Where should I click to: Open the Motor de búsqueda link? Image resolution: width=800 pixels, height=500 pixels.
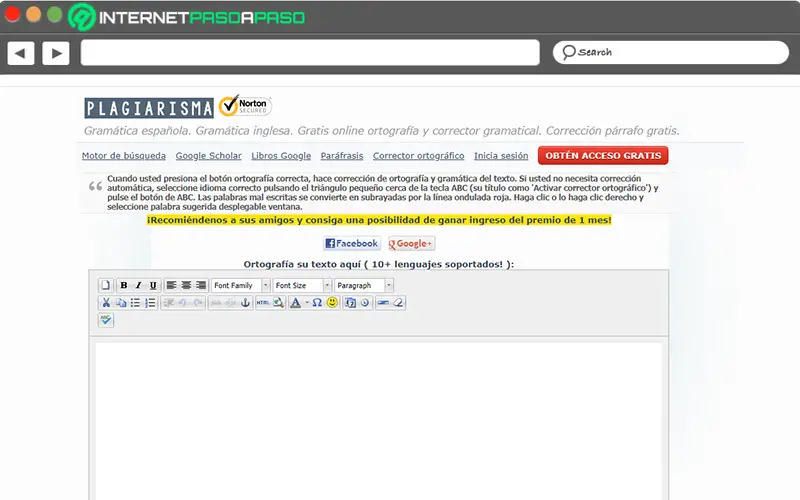point(124,156)
